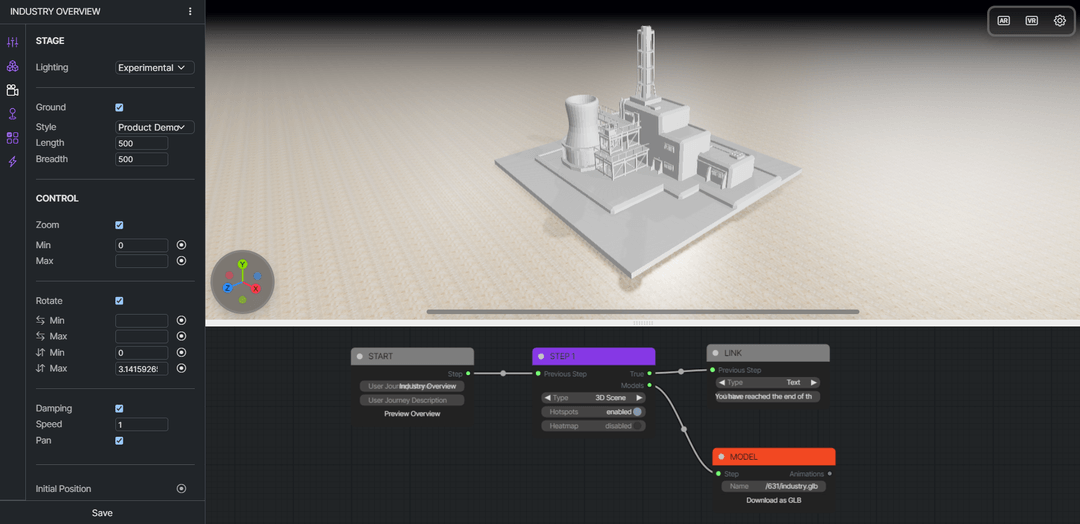Open the 3D objects panel icon
The image size is (1080, 524).
pos(13,66)
